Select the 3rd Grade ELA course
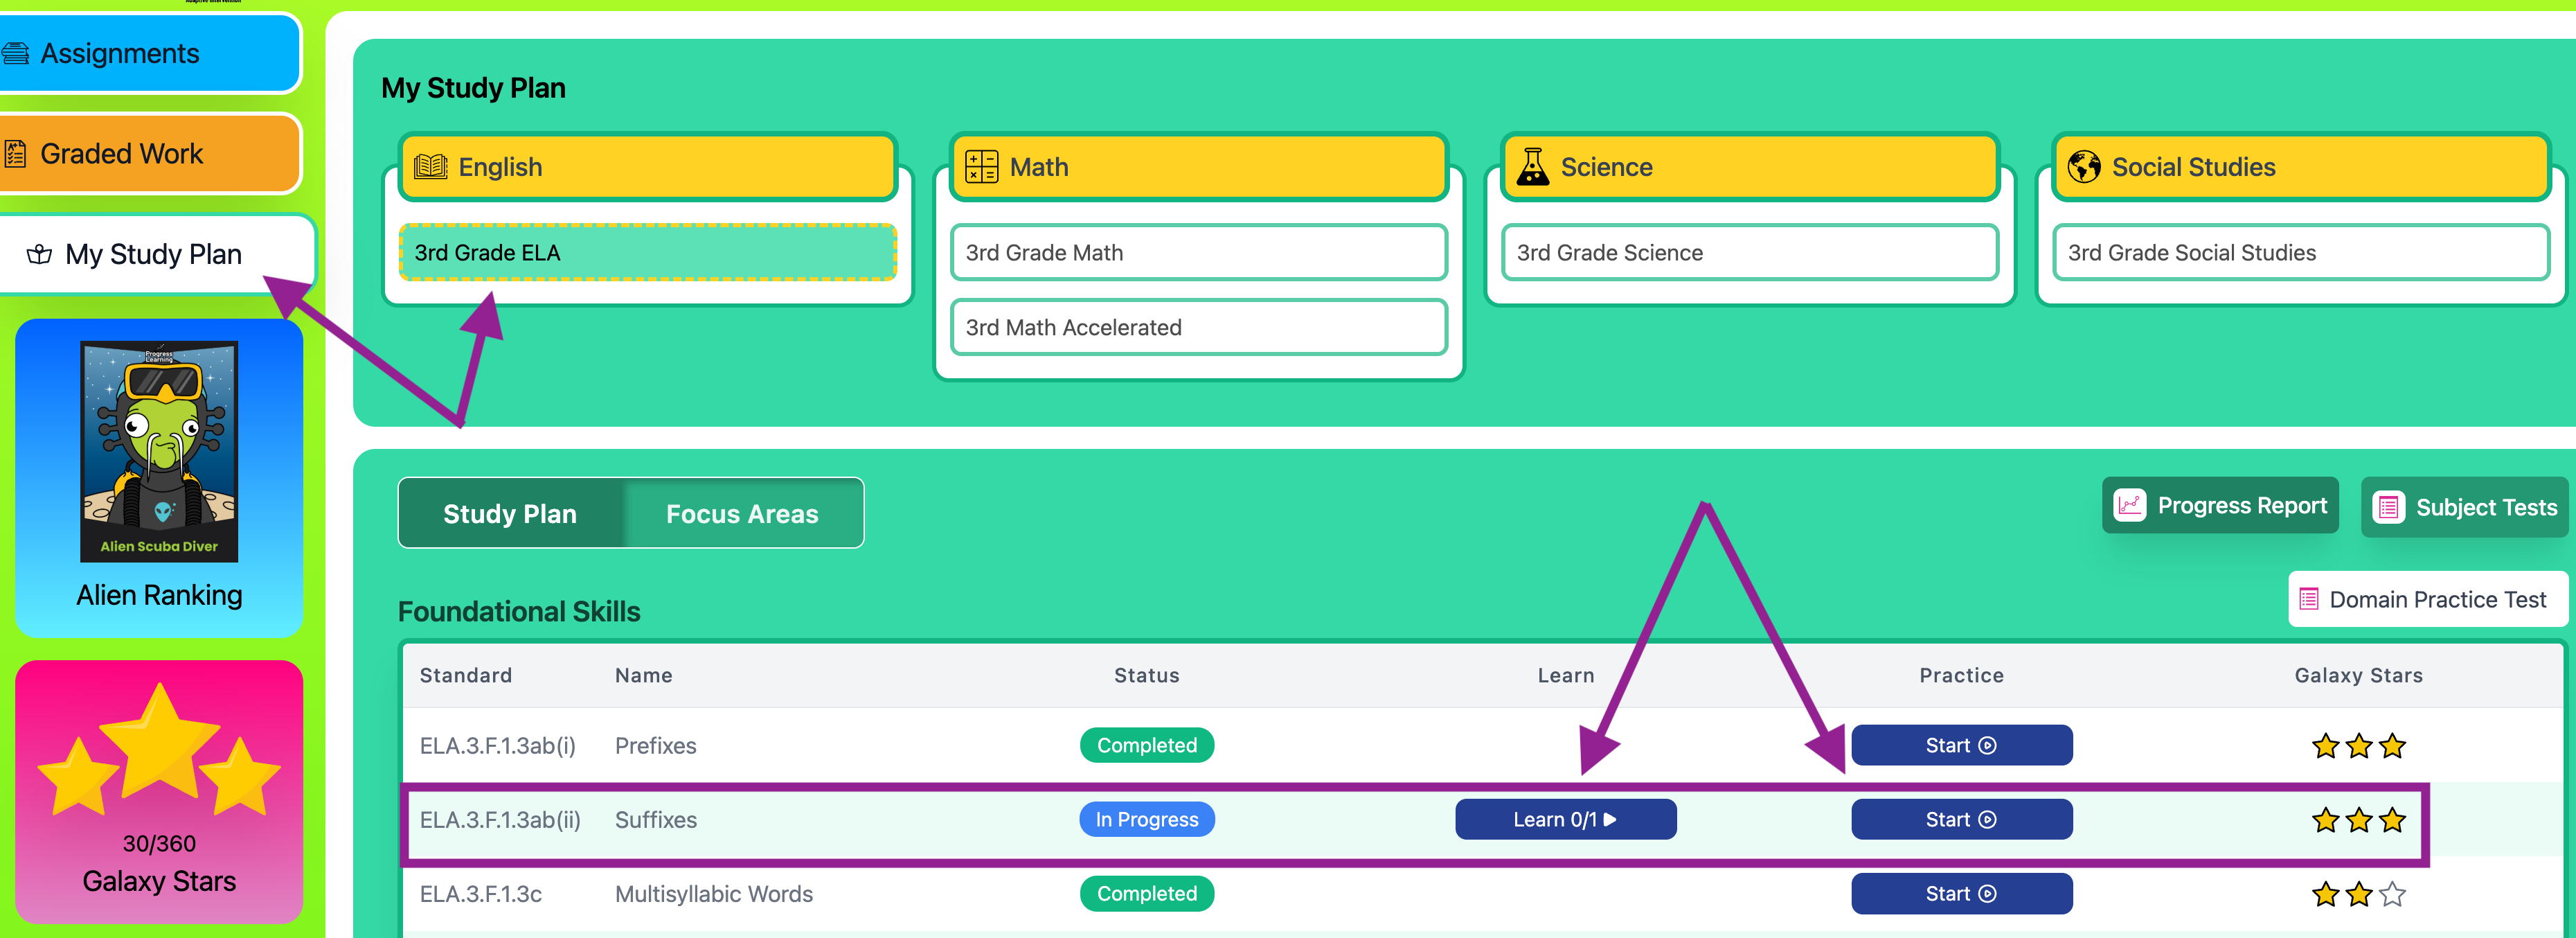 click(x=647, y=253)
